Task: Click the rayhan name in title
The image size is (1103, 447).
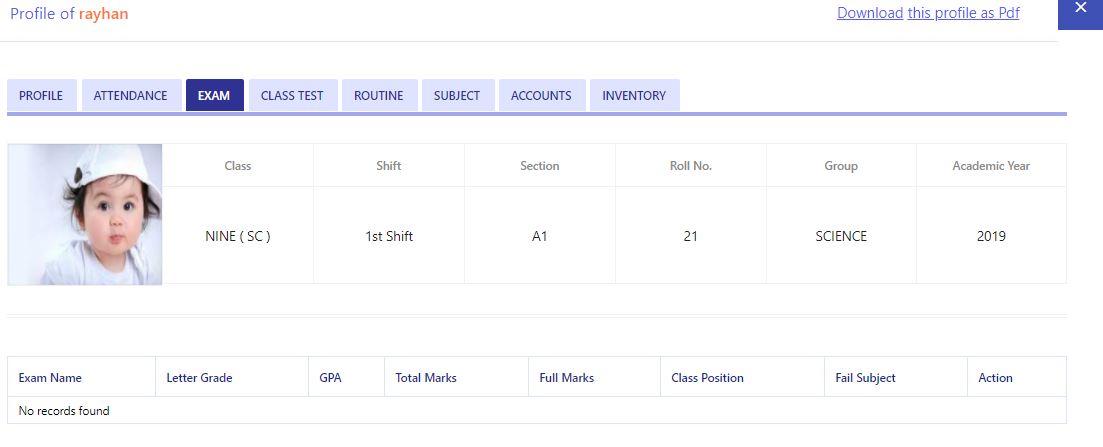Action: (103, 13)
